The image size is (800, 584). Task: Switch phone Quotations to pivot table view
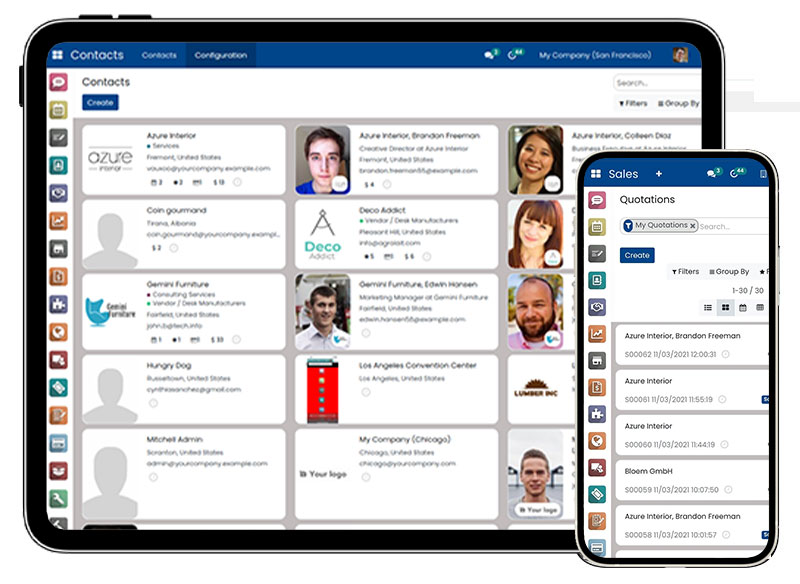(x=760, y=308)
